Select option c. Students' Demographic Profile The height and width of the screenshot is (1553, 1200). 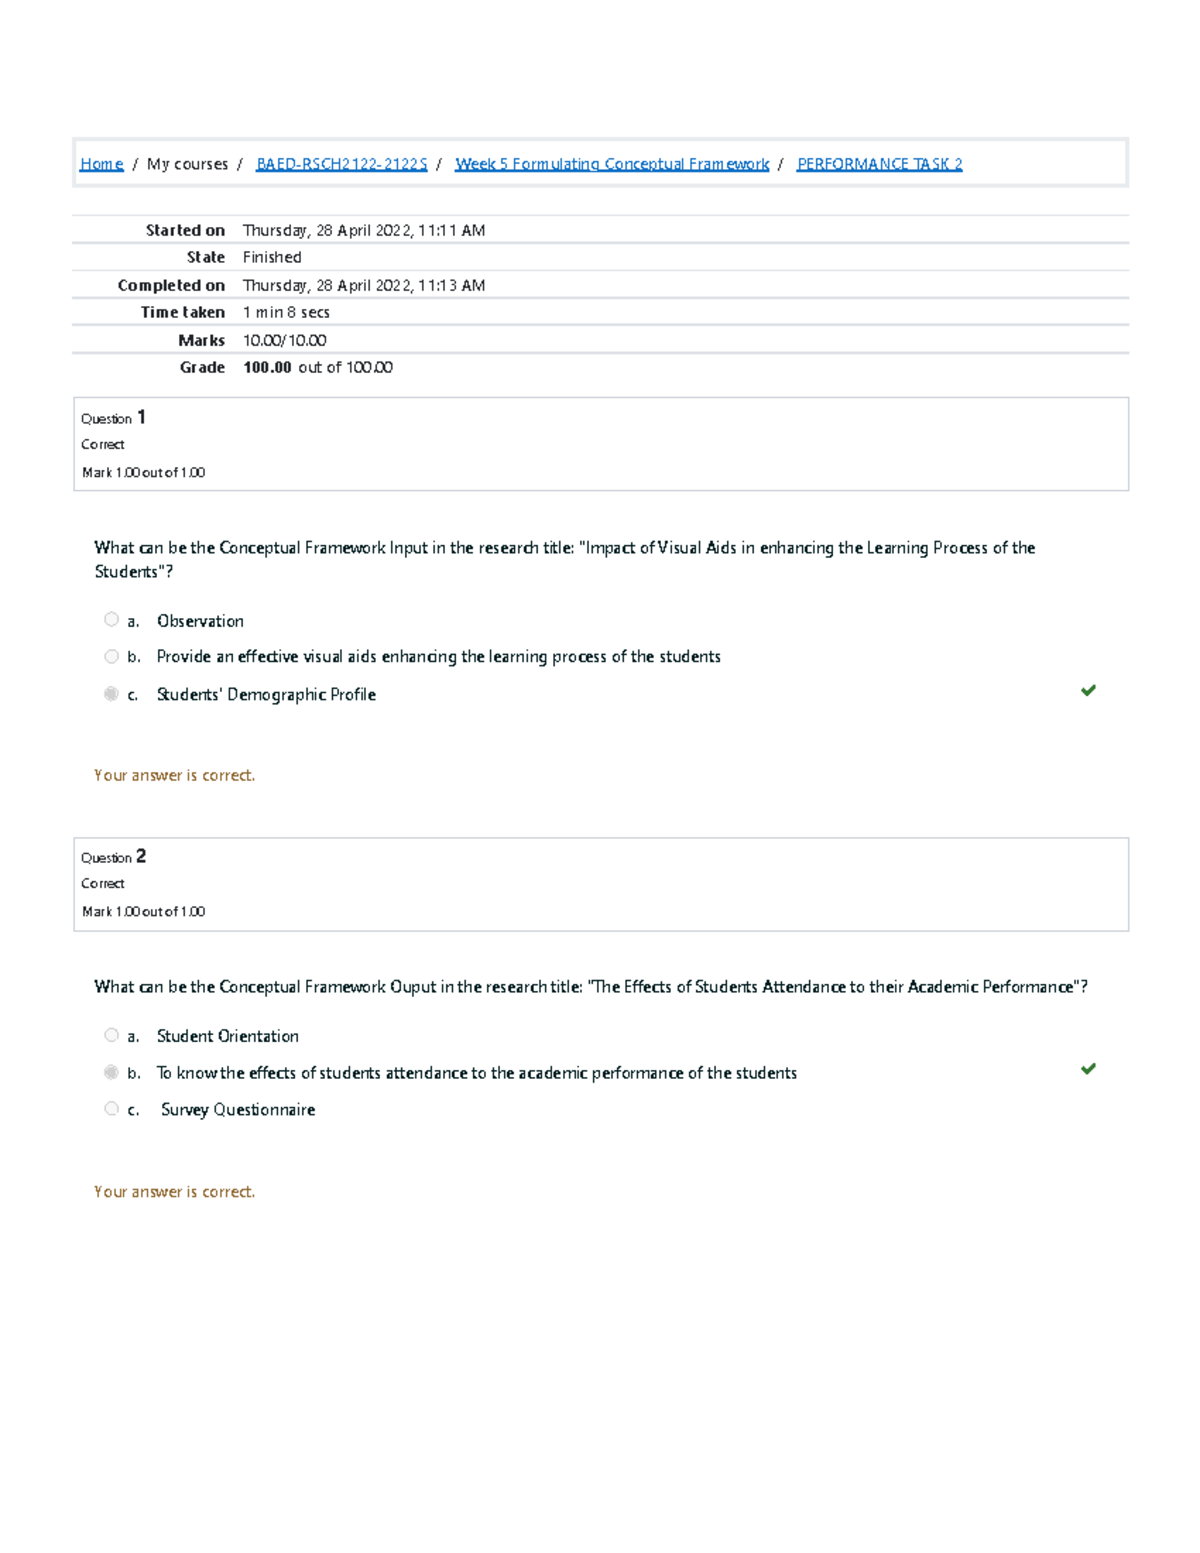[x=111, y=692]
